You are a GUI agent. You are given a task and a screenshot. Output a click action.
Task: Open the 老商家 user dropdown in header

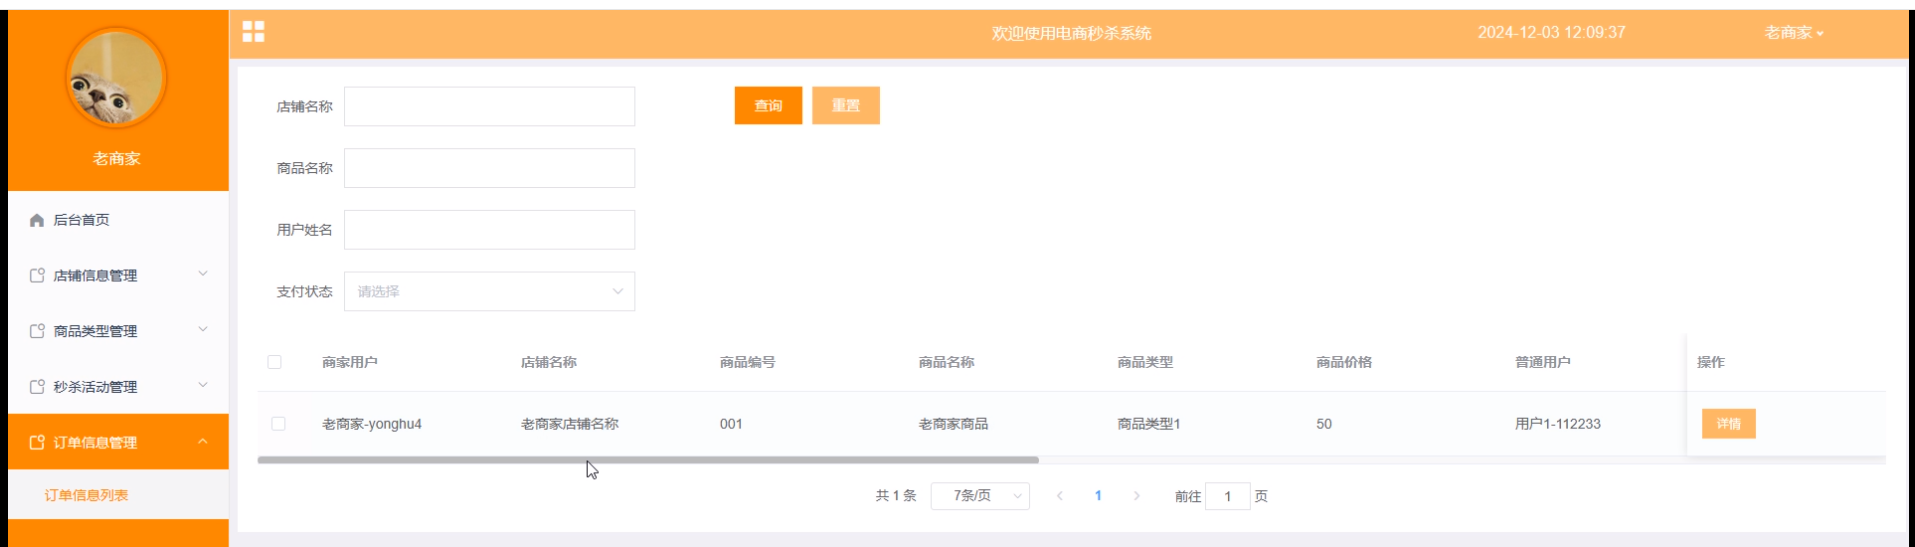click(x=1794, y=33)
